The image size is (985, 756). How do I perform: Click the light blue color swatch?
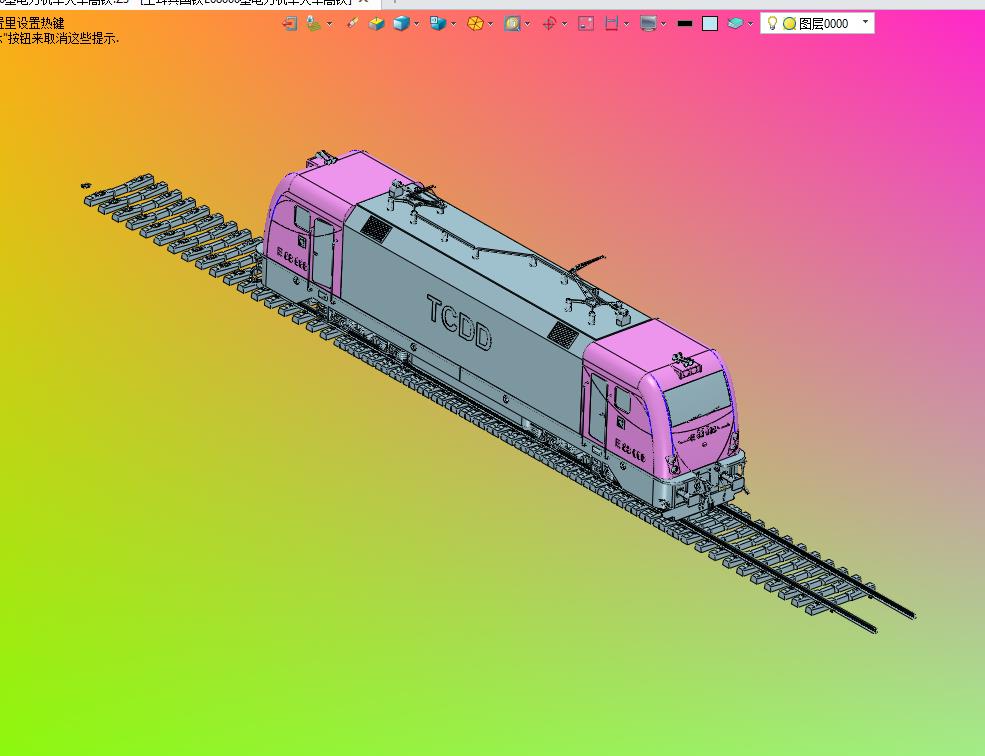710,24
